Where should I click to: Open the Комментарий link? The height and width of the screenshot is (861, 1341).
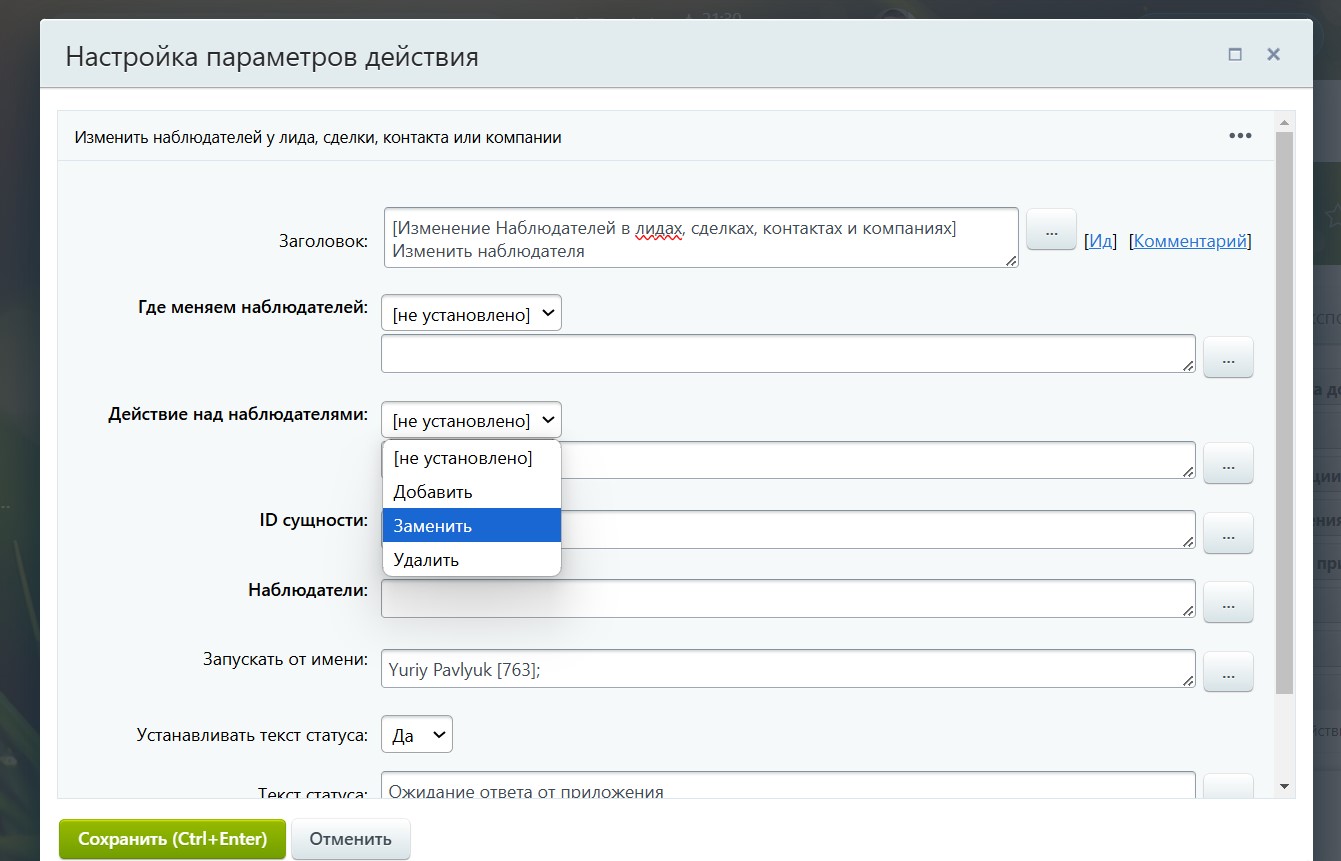coord(1190,241)
